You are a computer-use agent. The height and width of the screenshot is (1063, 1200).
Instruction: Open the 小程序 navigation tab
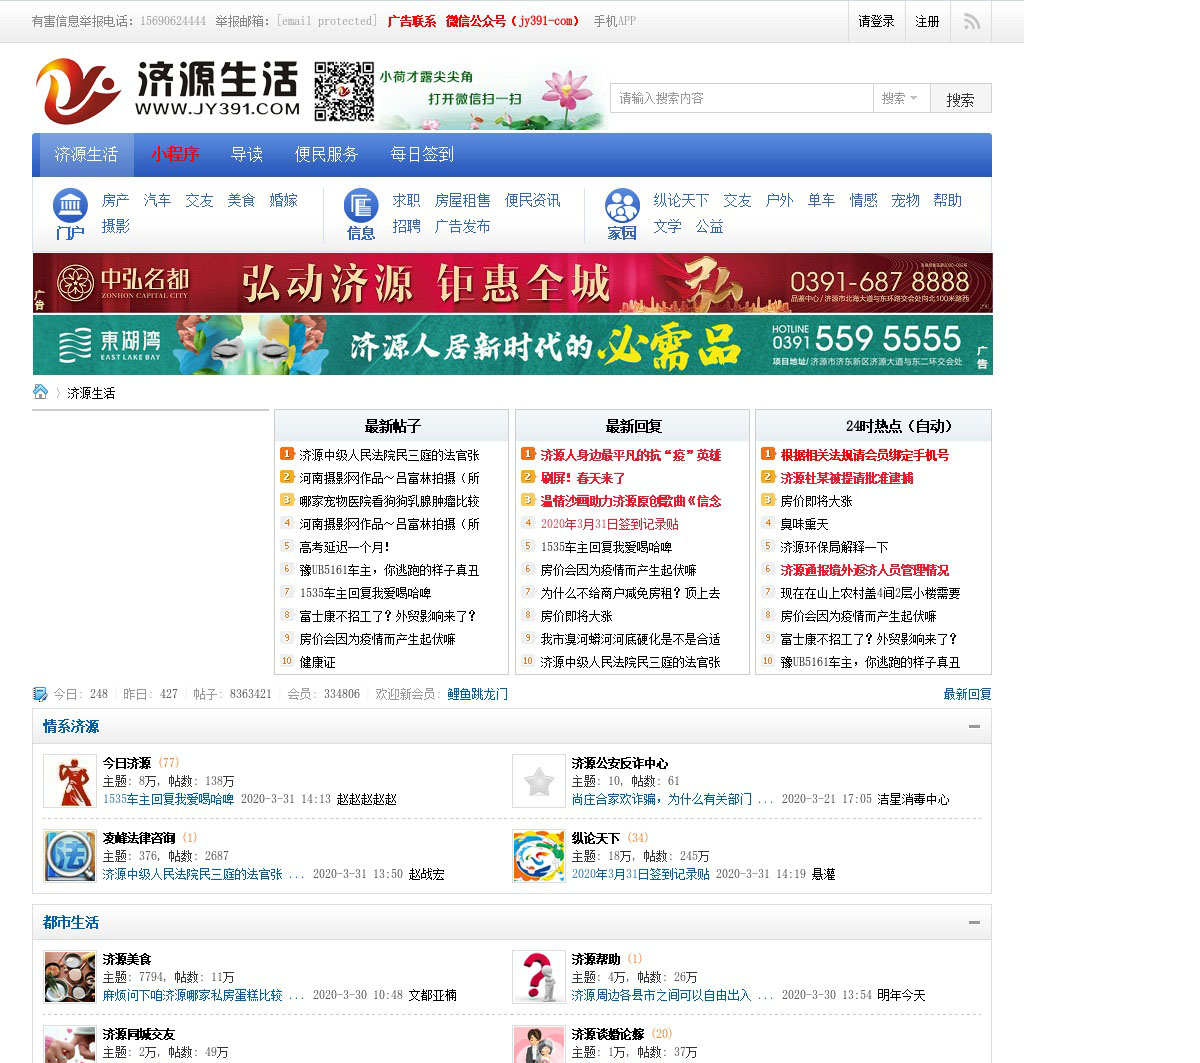tap(175, 155)
